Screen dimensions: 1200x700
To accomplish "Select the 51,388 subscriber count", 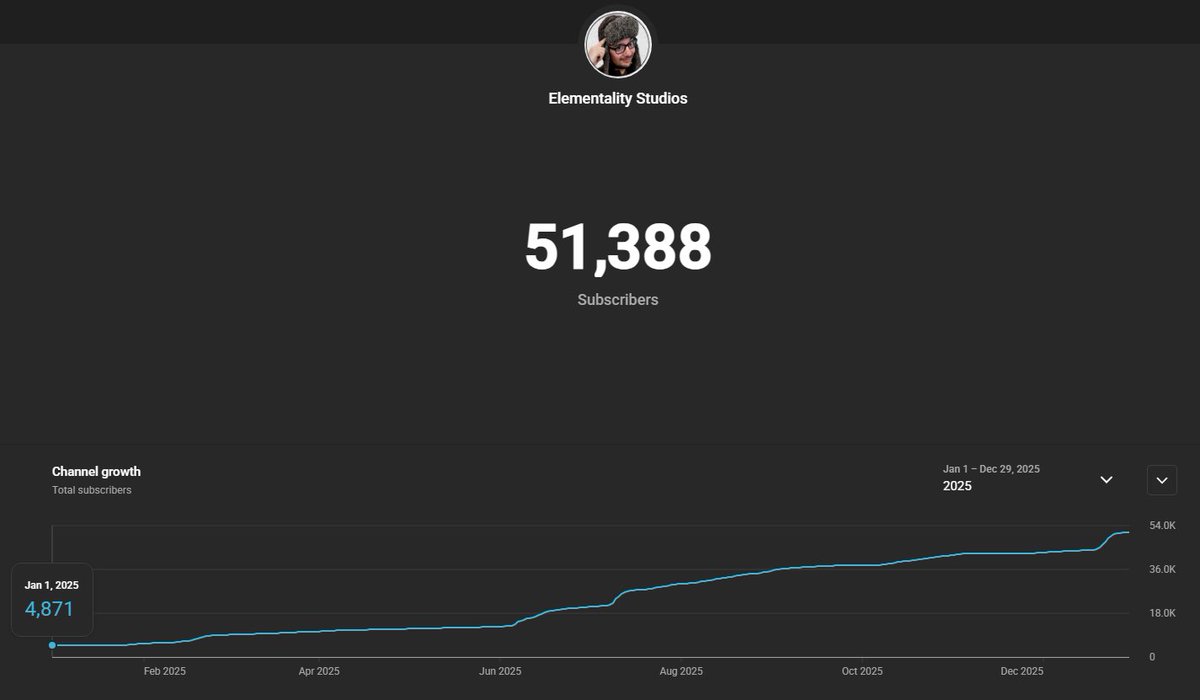I will (618, 248).
